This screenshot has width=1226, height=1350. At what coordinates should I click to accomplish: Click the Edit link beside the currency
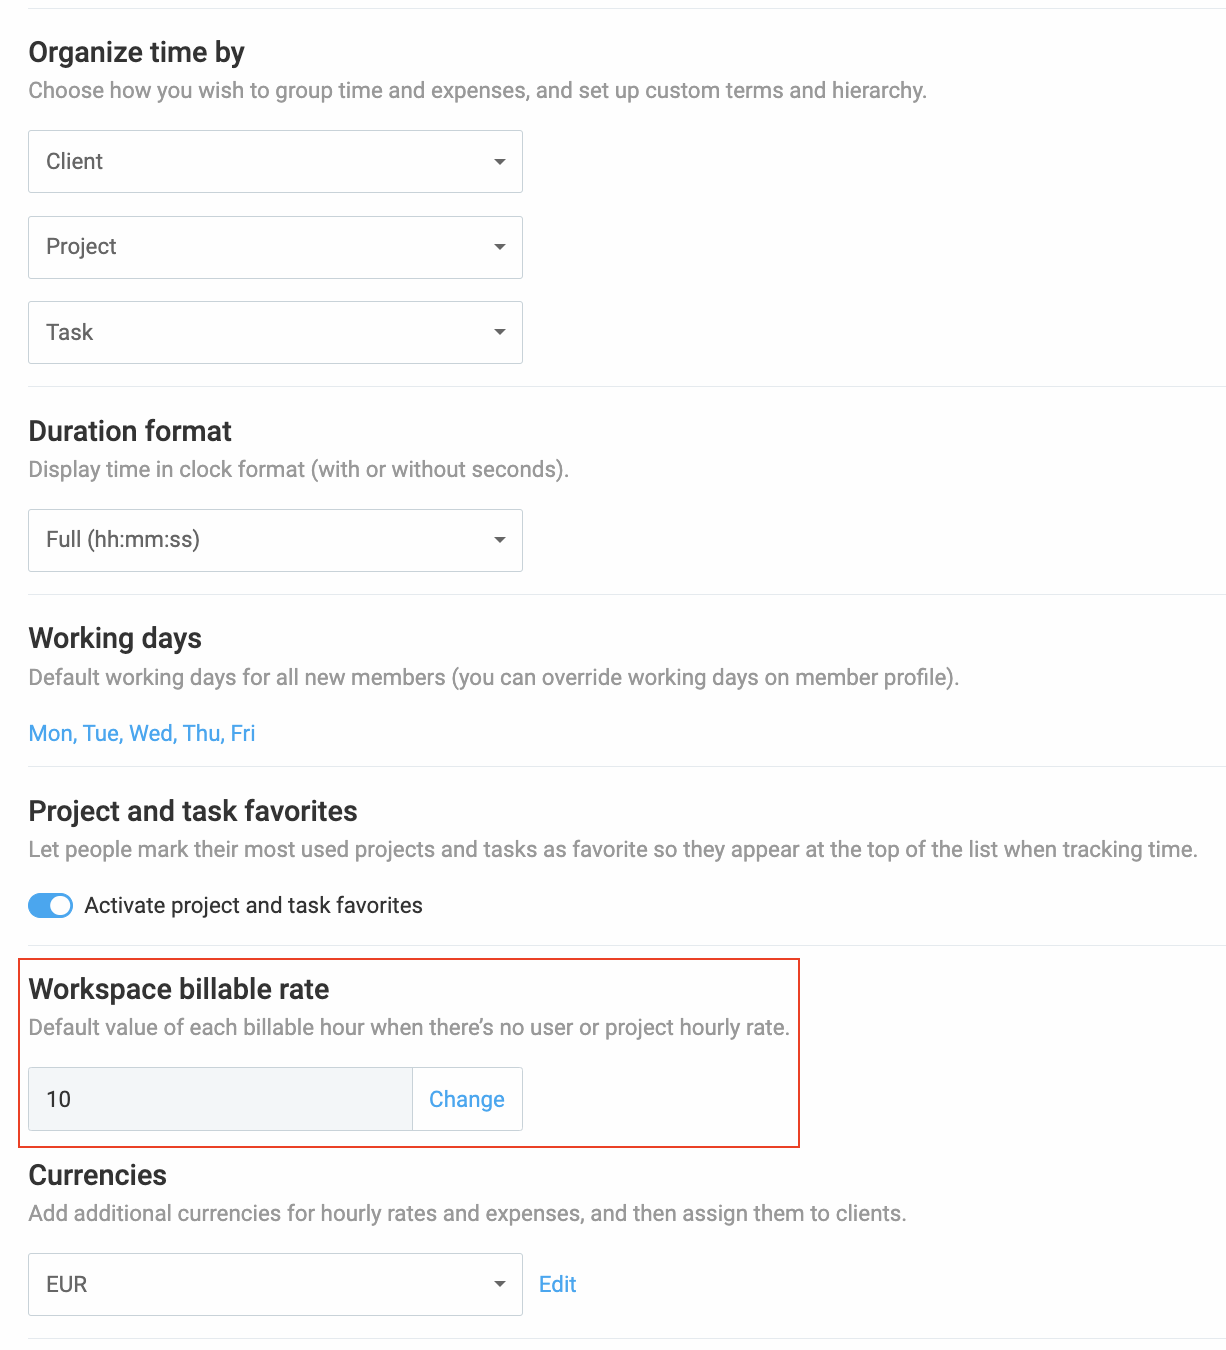click(x=557, y=1284)
